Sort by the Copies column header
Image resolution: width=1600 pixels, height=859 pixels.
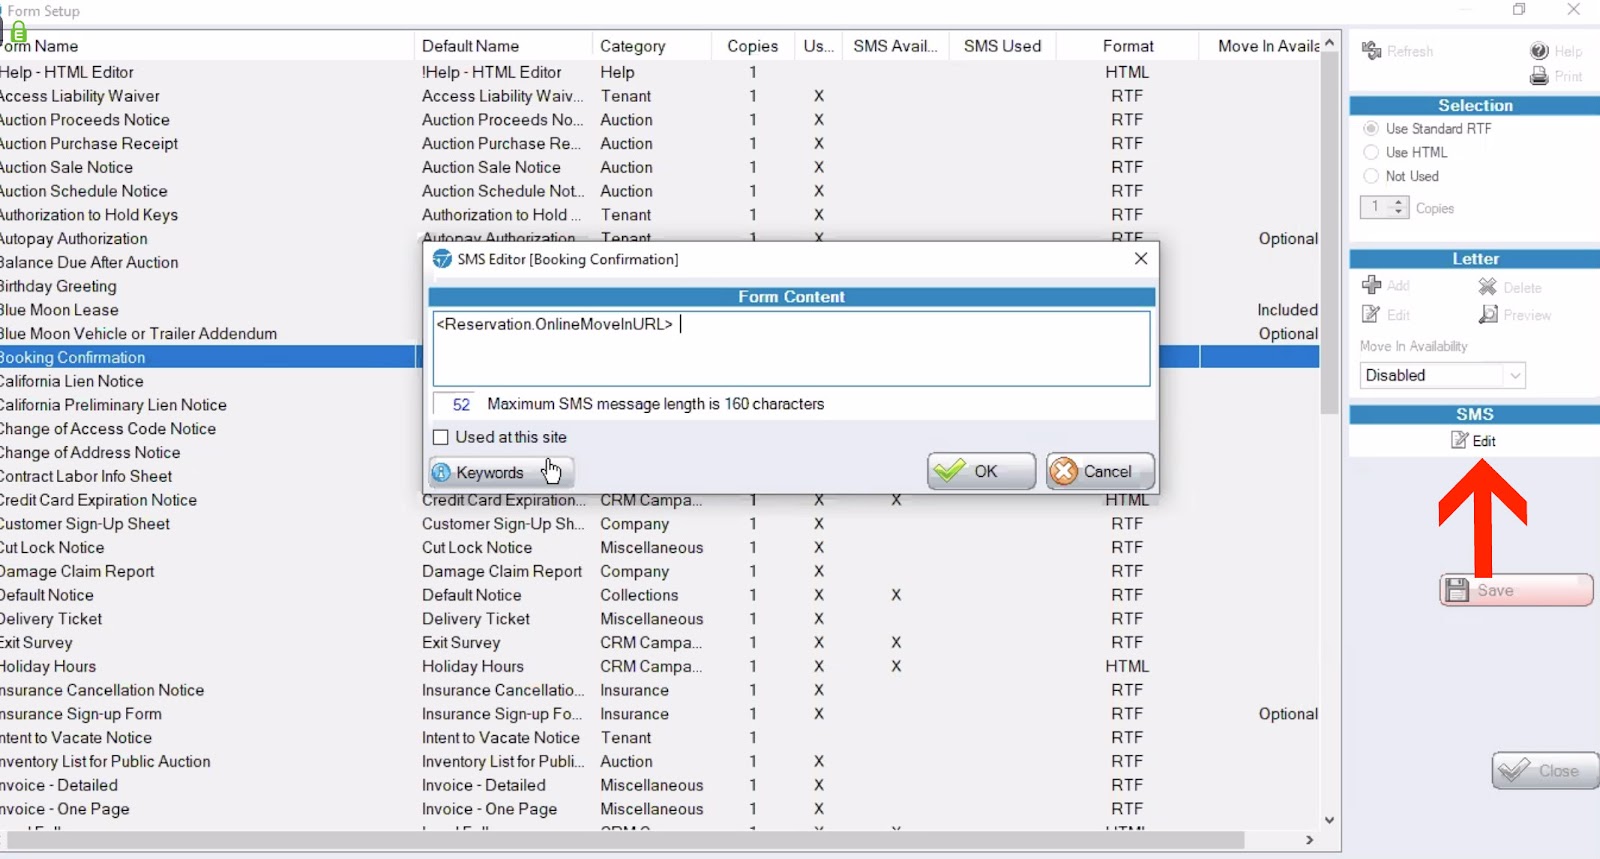(752, 46)
